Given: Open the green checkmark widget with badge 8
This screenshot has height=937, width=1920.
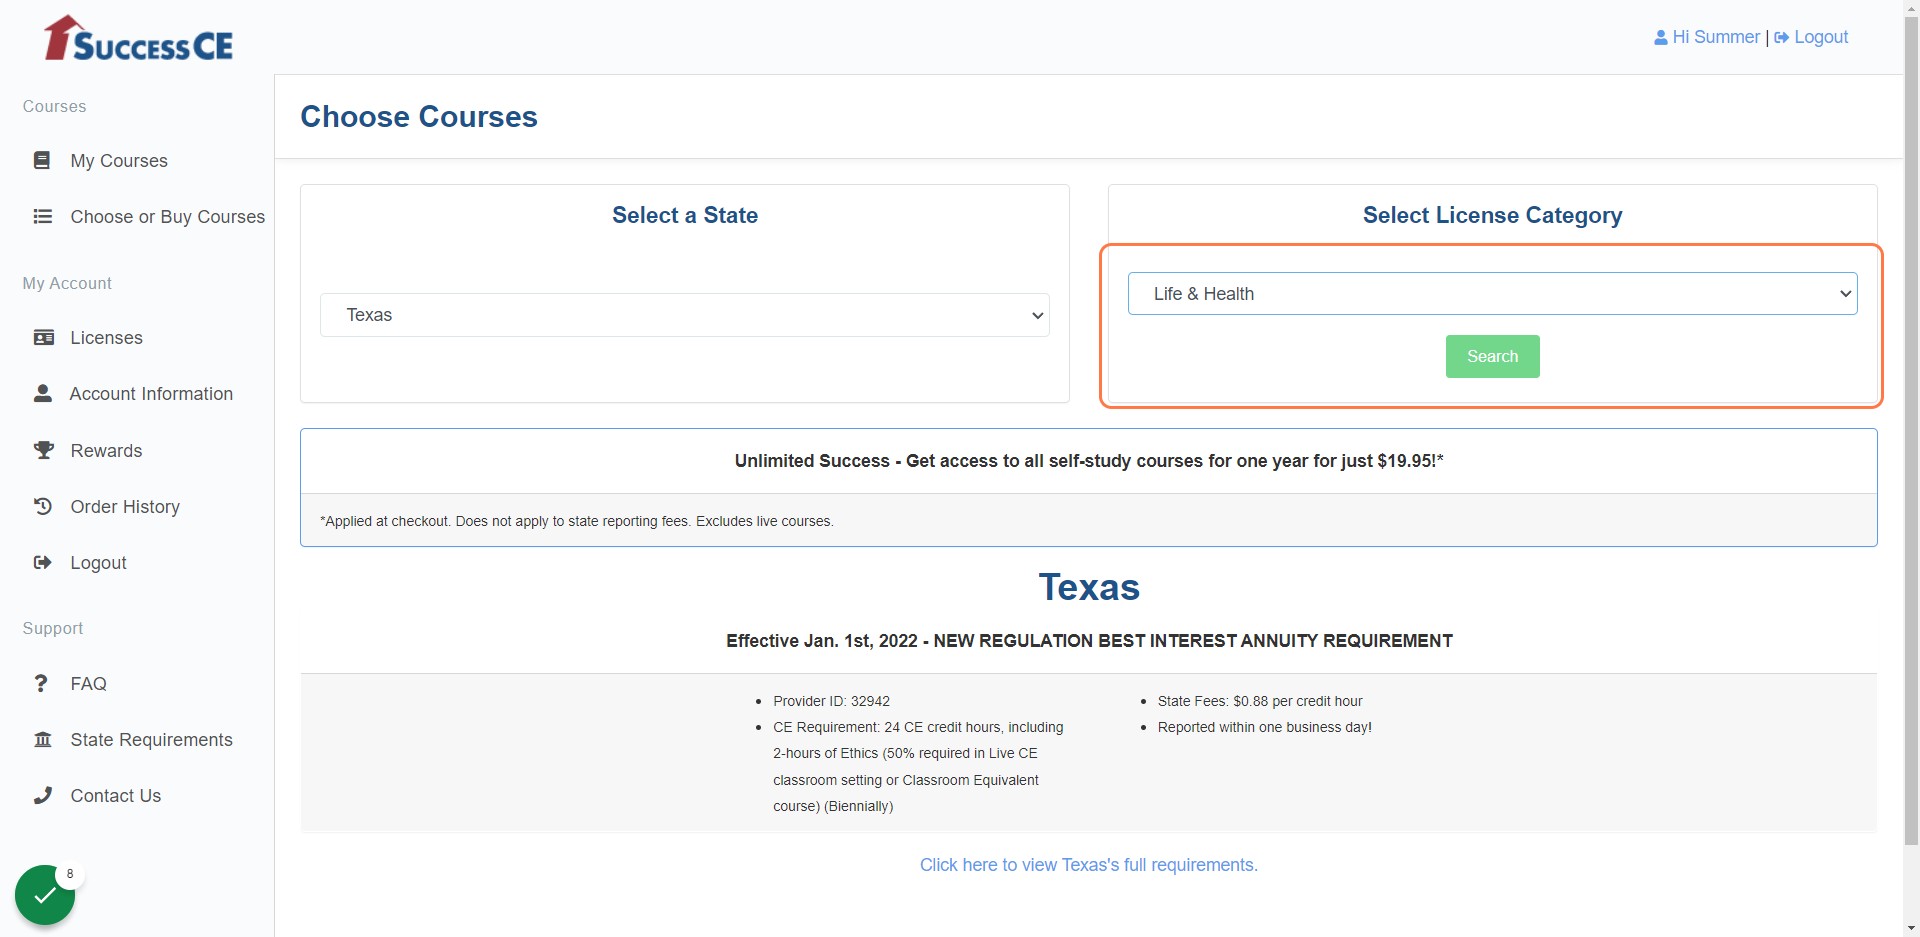Looking at the screenshot, I should coord(45,895).
